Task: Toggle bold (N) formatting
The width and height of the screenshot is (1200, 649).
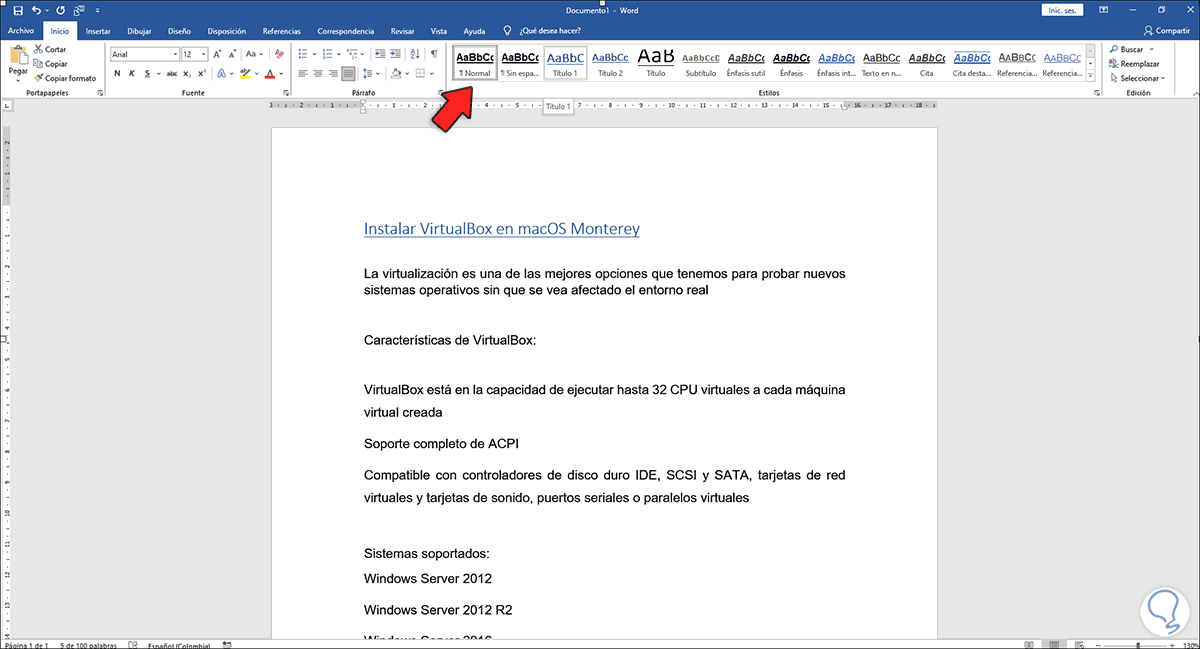Action: 117,73
